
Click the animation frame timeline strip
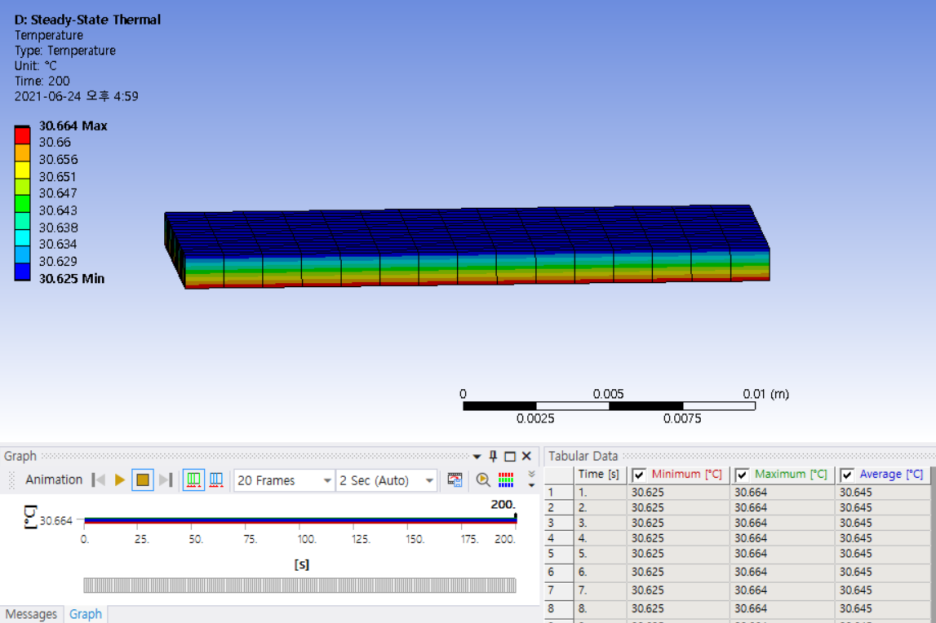click(x=300, y=585)
